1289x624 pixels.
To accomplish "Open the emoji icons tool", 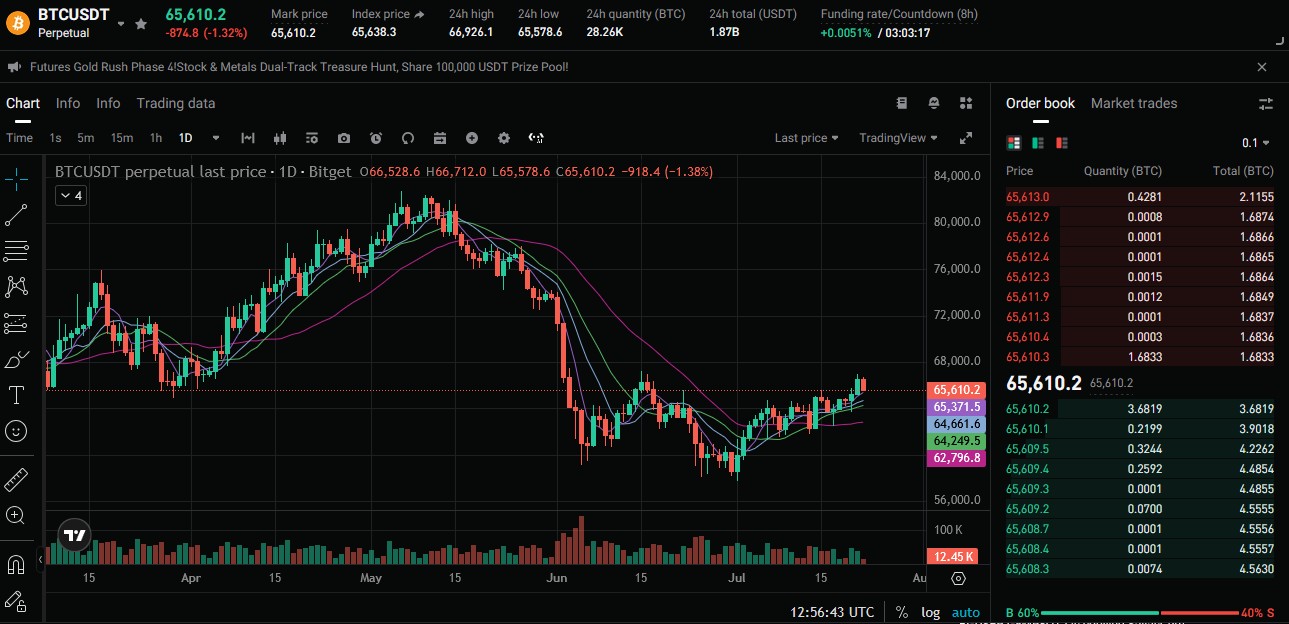I will coord(15,431).
